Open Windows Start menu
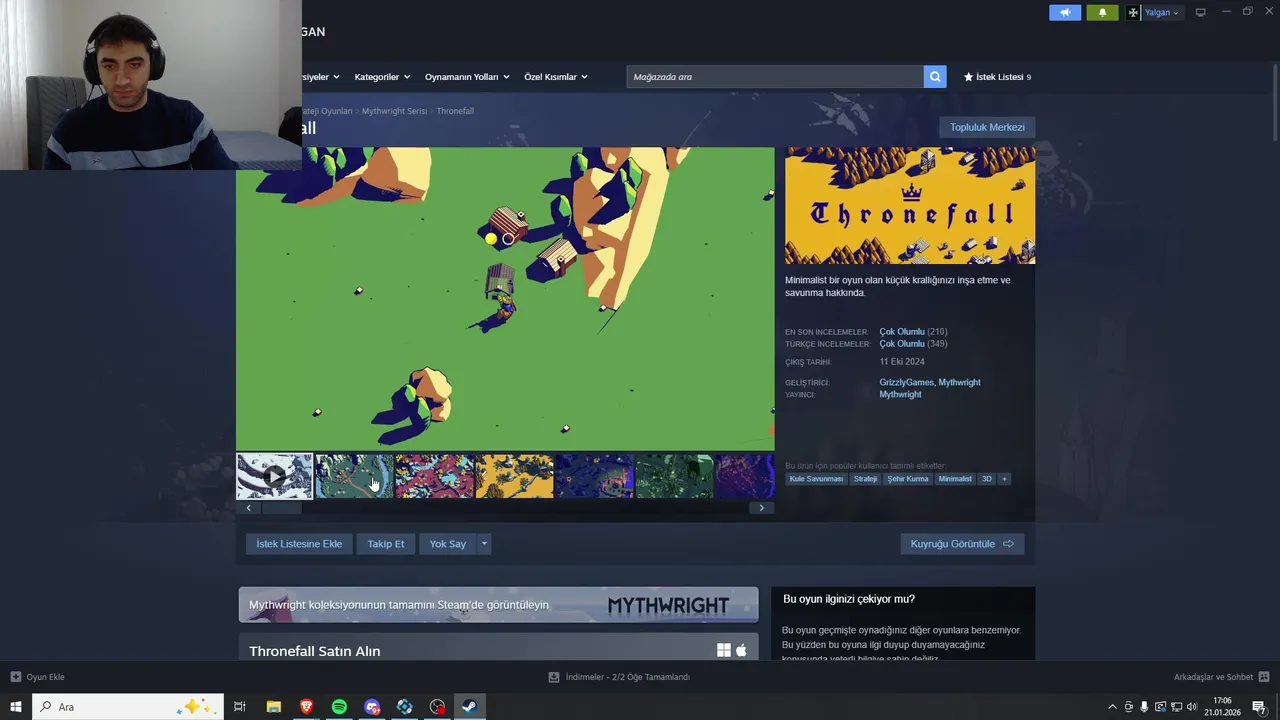The height and width of the screenshot is (720, 1280). pyautogui.click(x=15, y=707)
